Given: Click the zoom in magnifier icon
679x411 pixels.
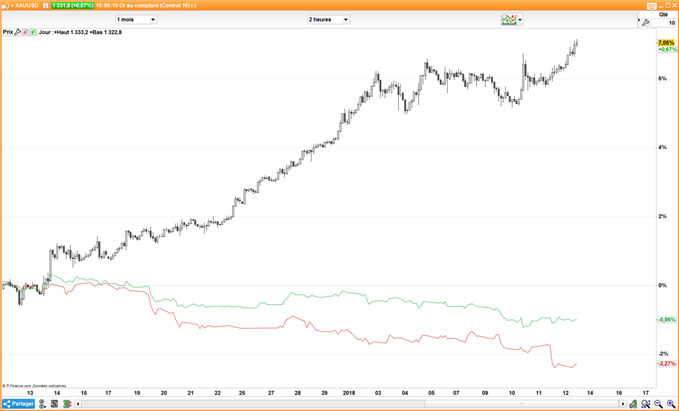Looking at the screenshot, I should coord(671,404).
